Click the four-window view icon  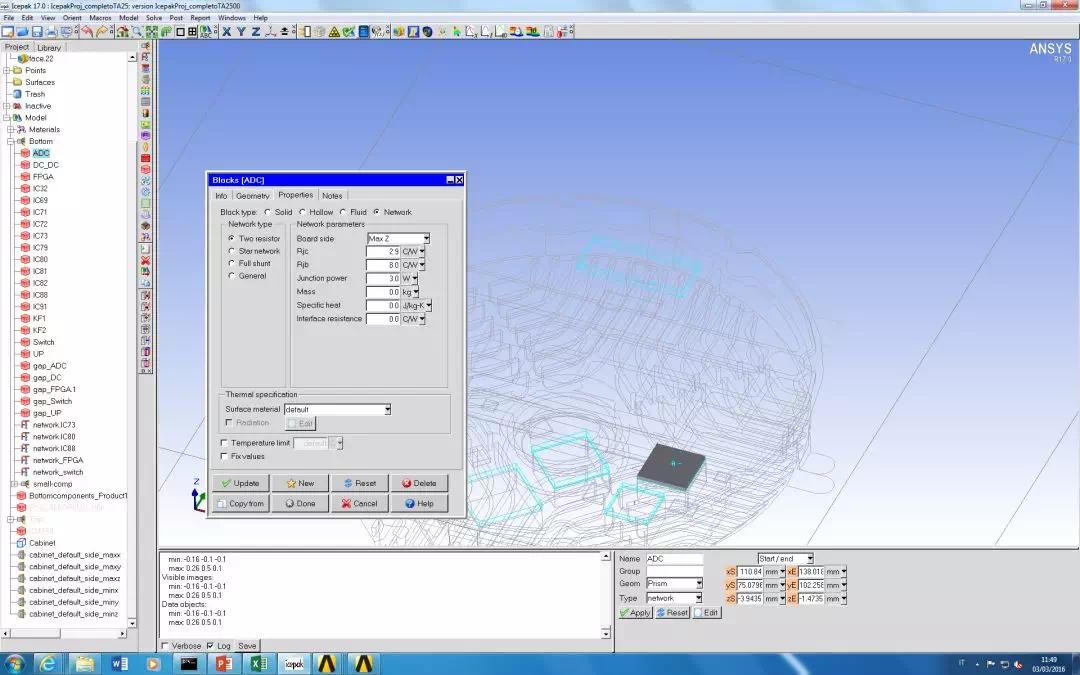192,32
